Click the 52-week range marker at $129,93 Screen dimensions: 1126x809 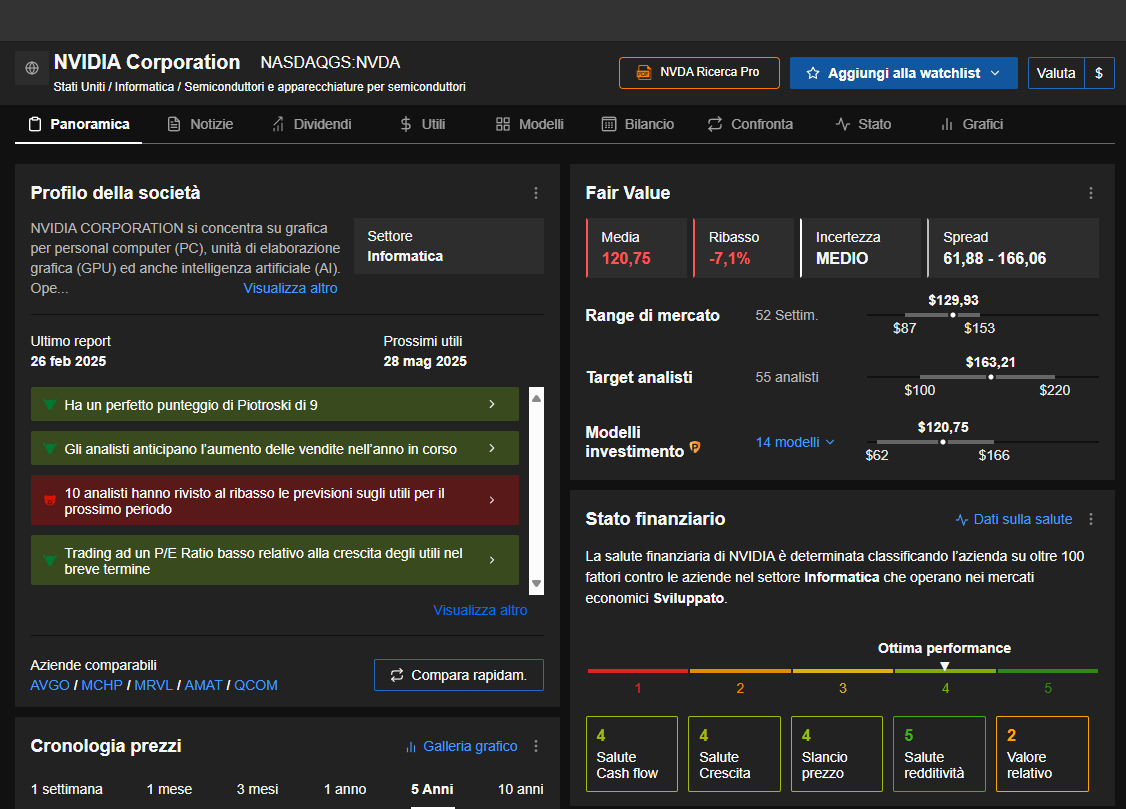(x=953, y=315)
